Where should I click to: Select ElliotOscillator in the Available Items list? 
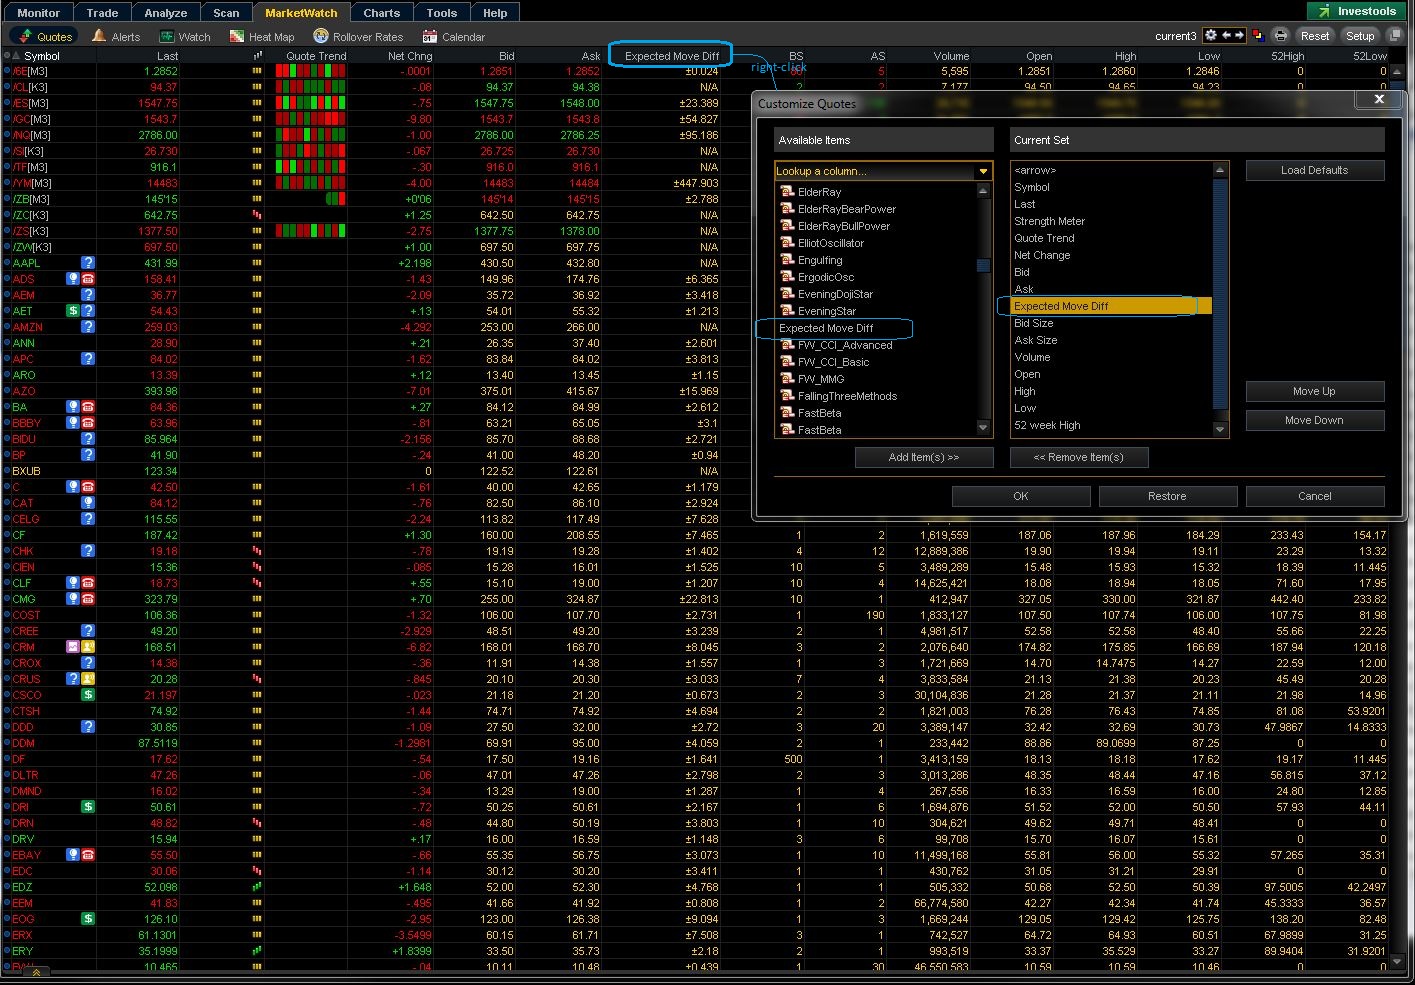click(x=831, y=243)
